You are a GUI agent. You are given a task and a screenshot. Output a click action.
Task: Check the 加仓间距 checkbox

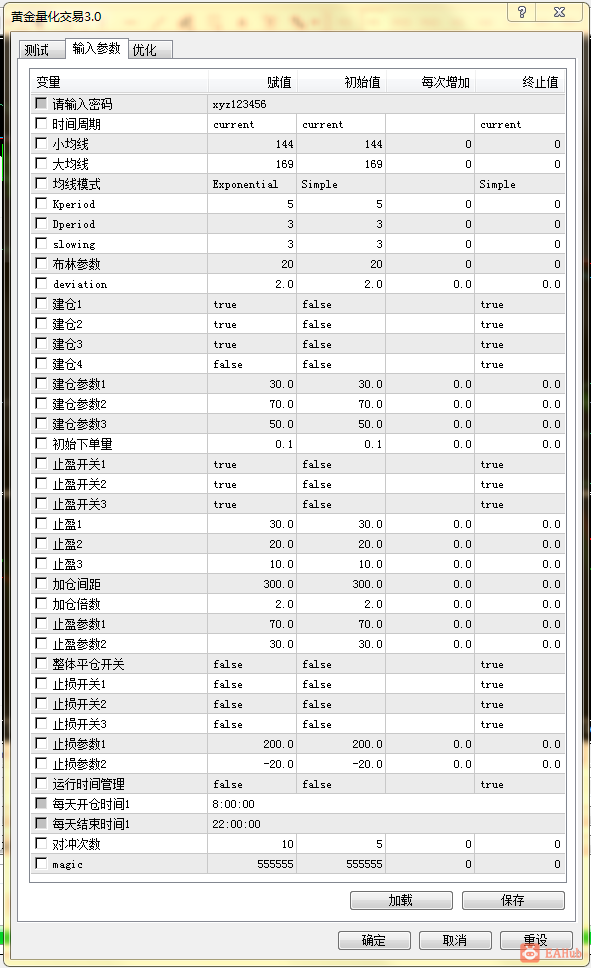point(41,583)
